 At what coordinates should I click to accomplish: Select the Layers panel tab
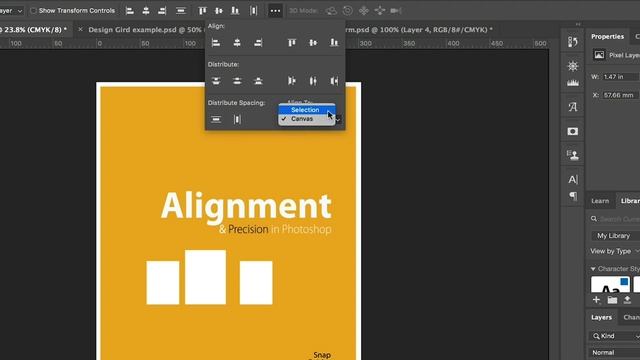pos(601,317)
